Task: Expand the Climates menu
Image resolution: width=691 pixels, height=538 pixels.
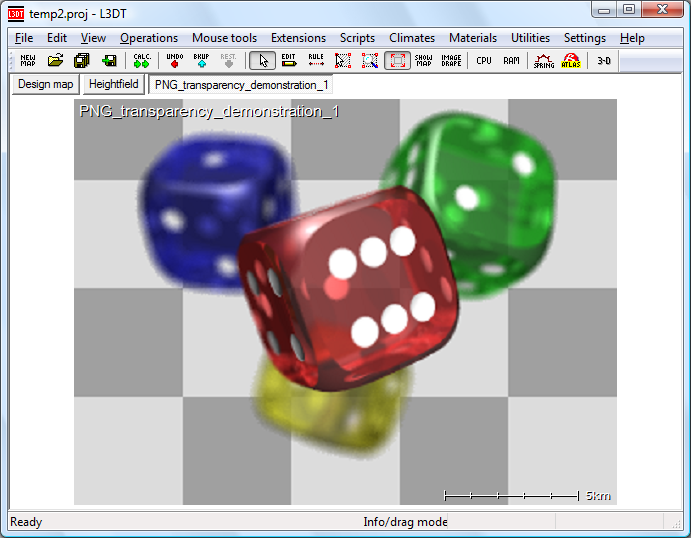Action: click(412, 38)
